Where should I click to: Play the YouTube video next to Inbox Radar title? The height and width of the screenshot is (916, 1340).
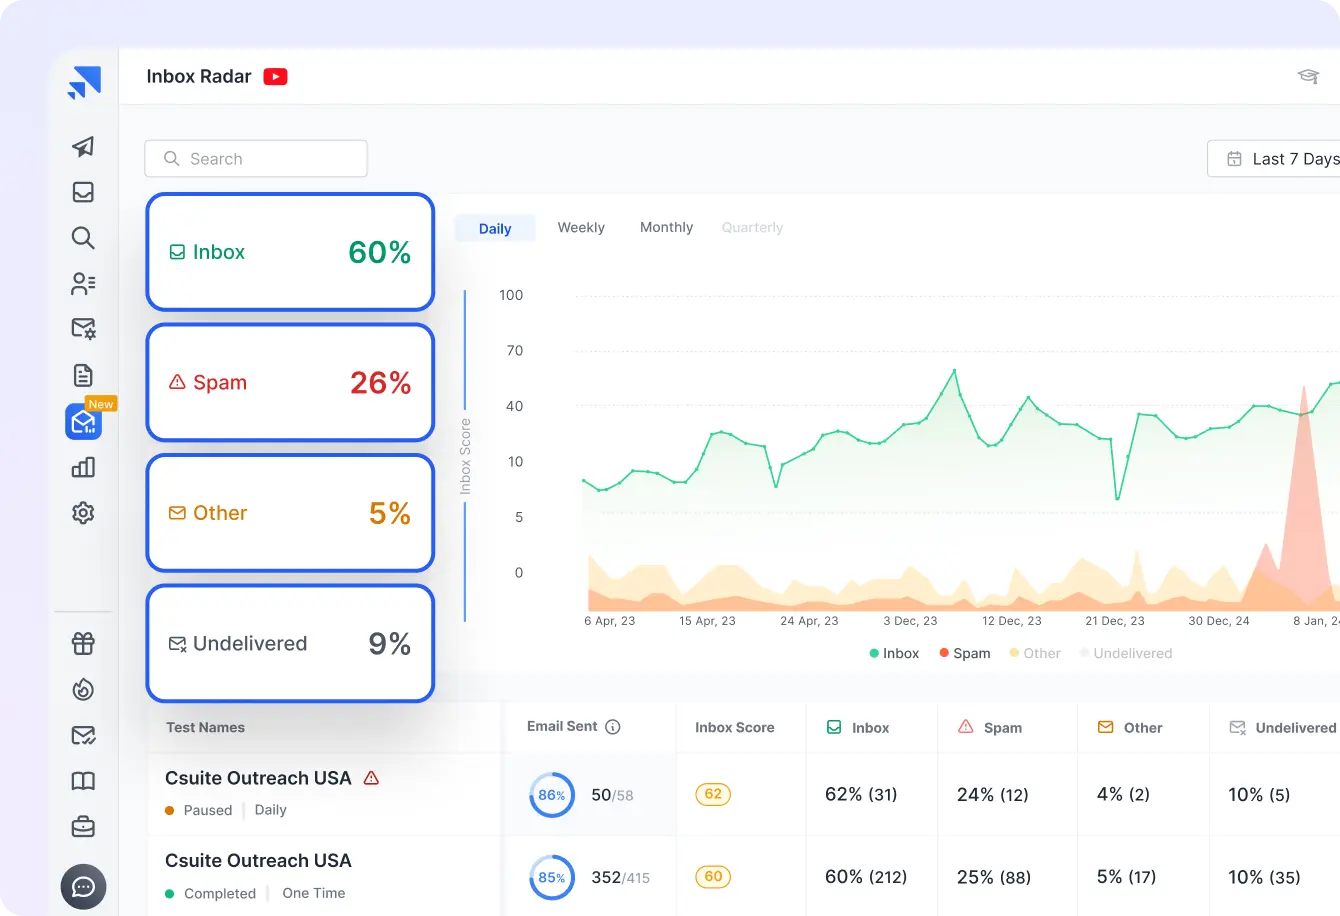click(274, 76)
